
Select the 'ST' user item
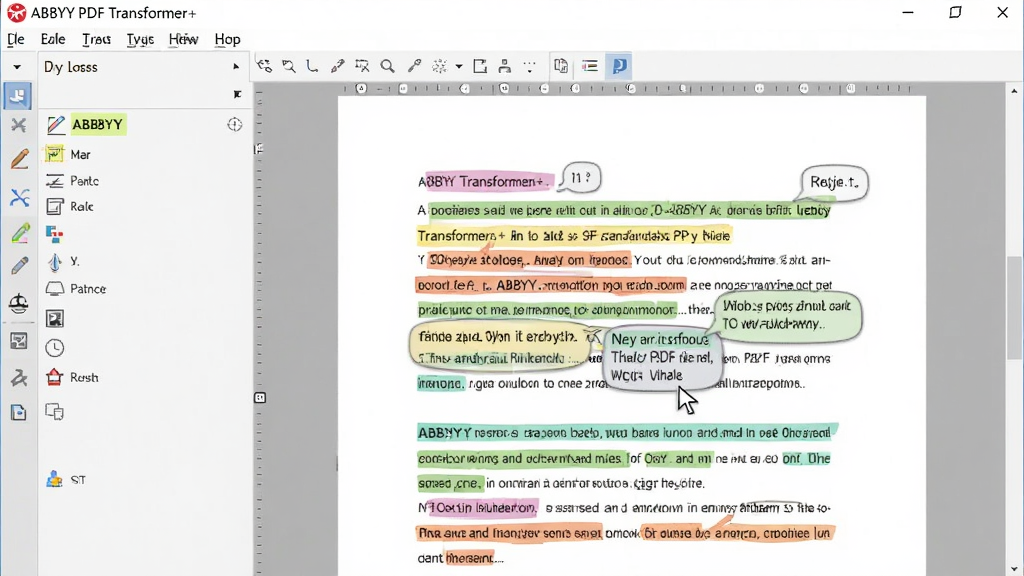[66, 479]
